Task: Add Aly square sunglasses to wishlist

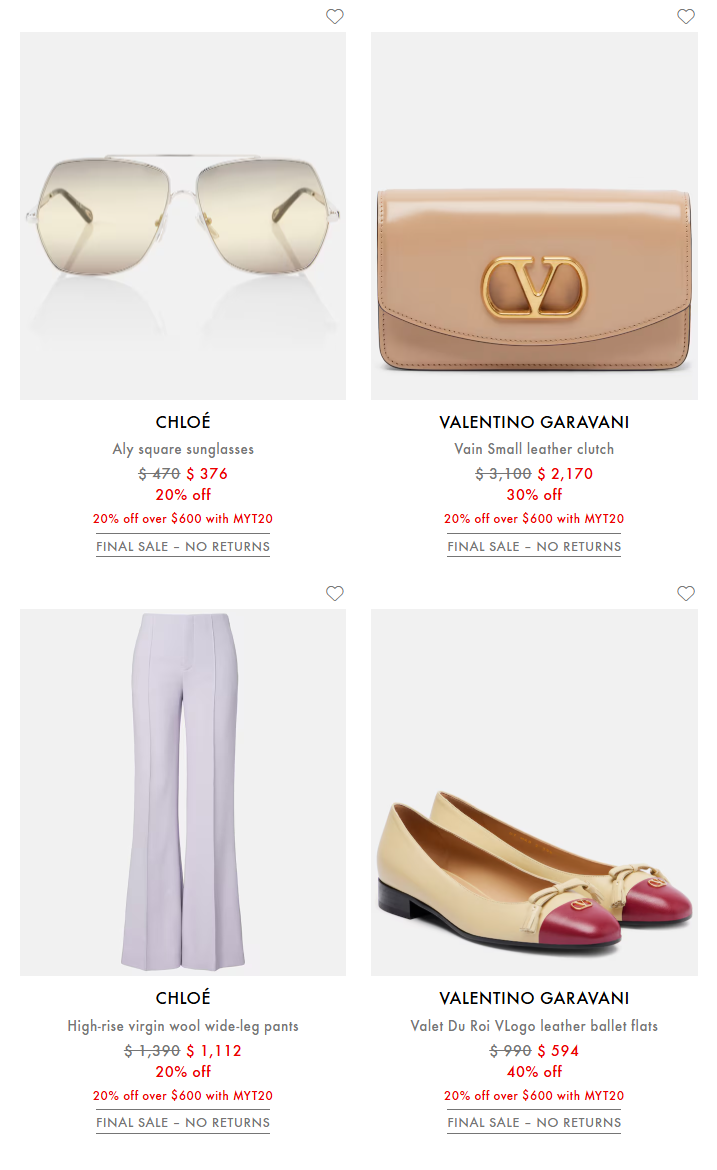Action: 334,16
